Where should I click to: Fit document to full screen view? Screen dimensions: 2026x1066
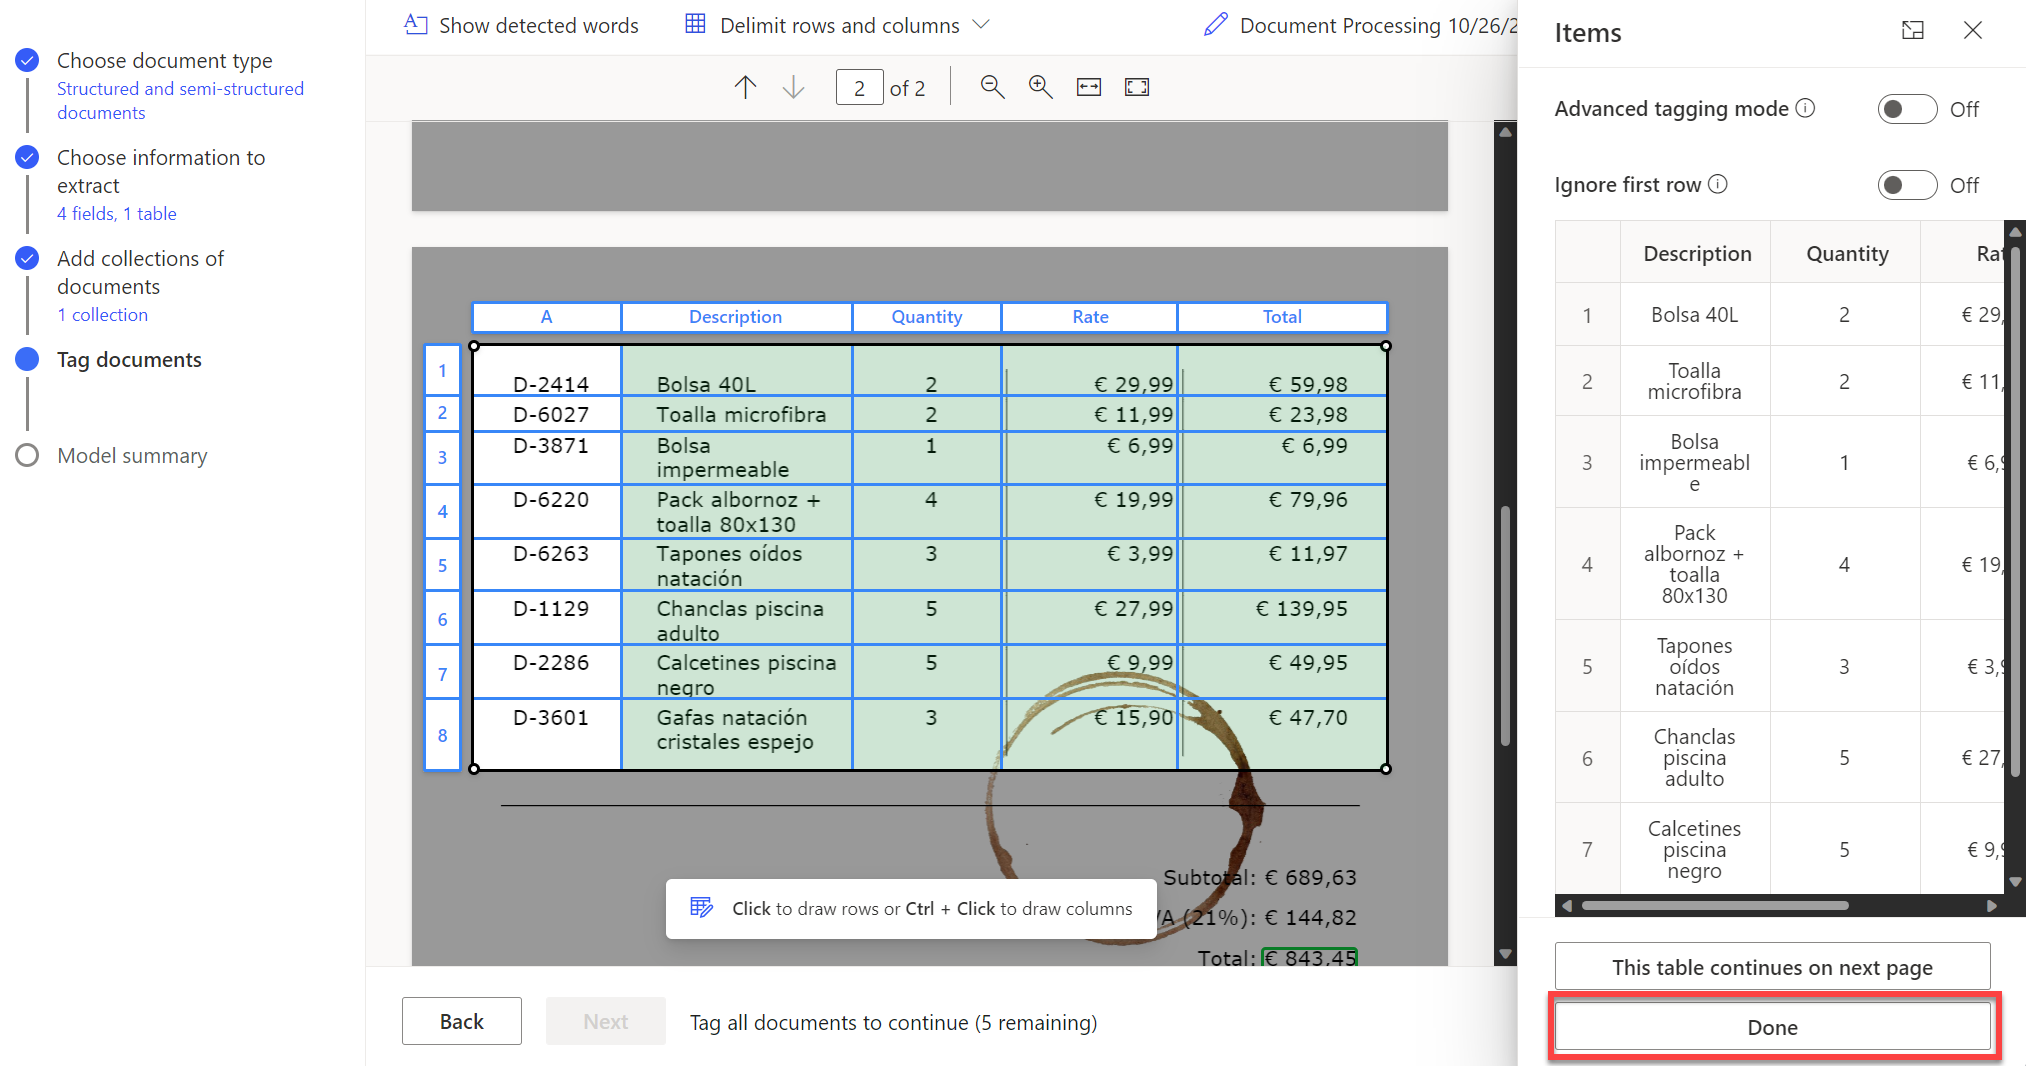[x=1136, y=87]
